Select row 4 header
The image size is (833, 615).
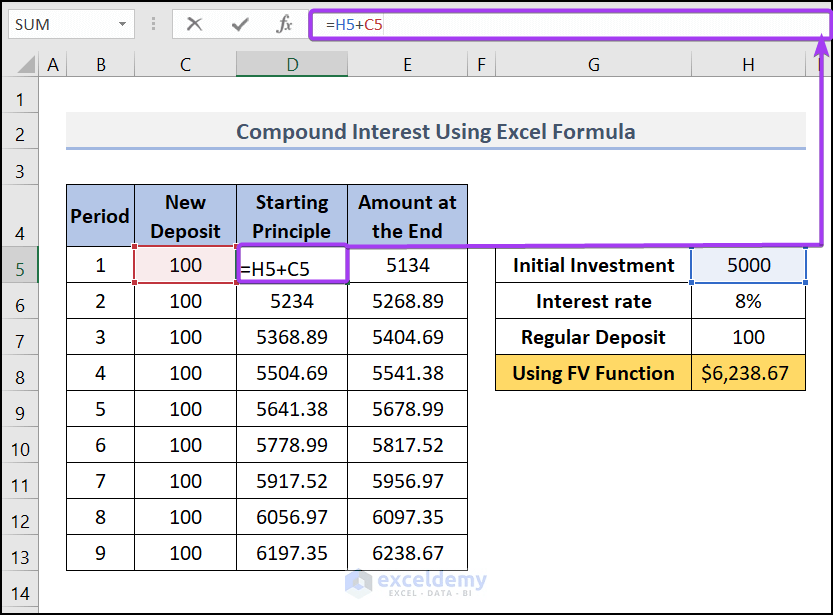(x=20, y=216)
